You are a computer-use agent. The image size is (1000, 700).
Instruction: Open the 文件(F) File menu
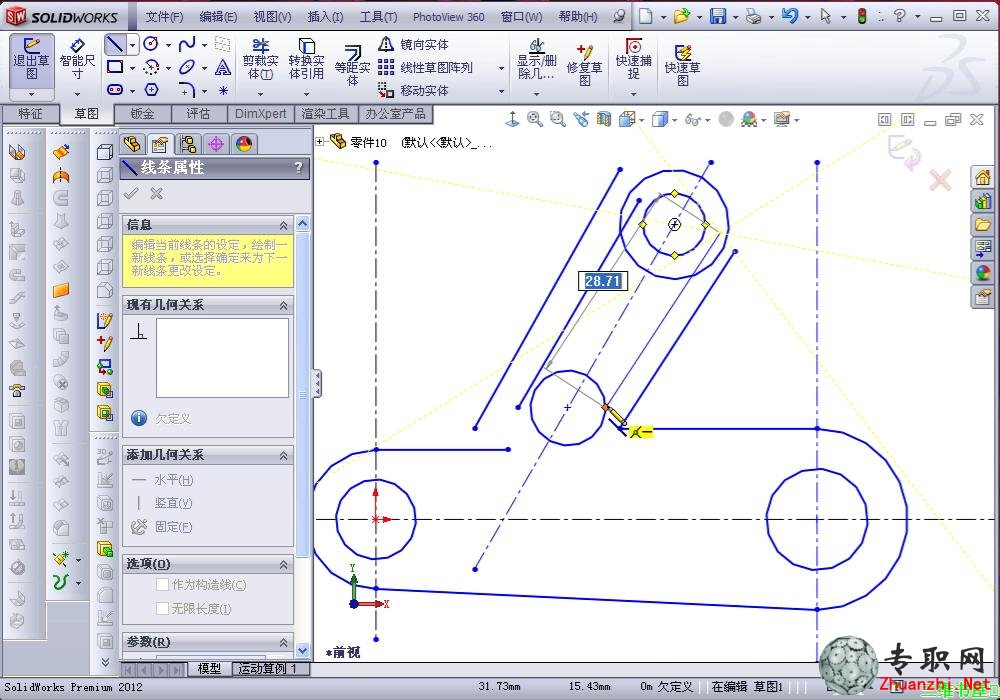tap(164, 17)
